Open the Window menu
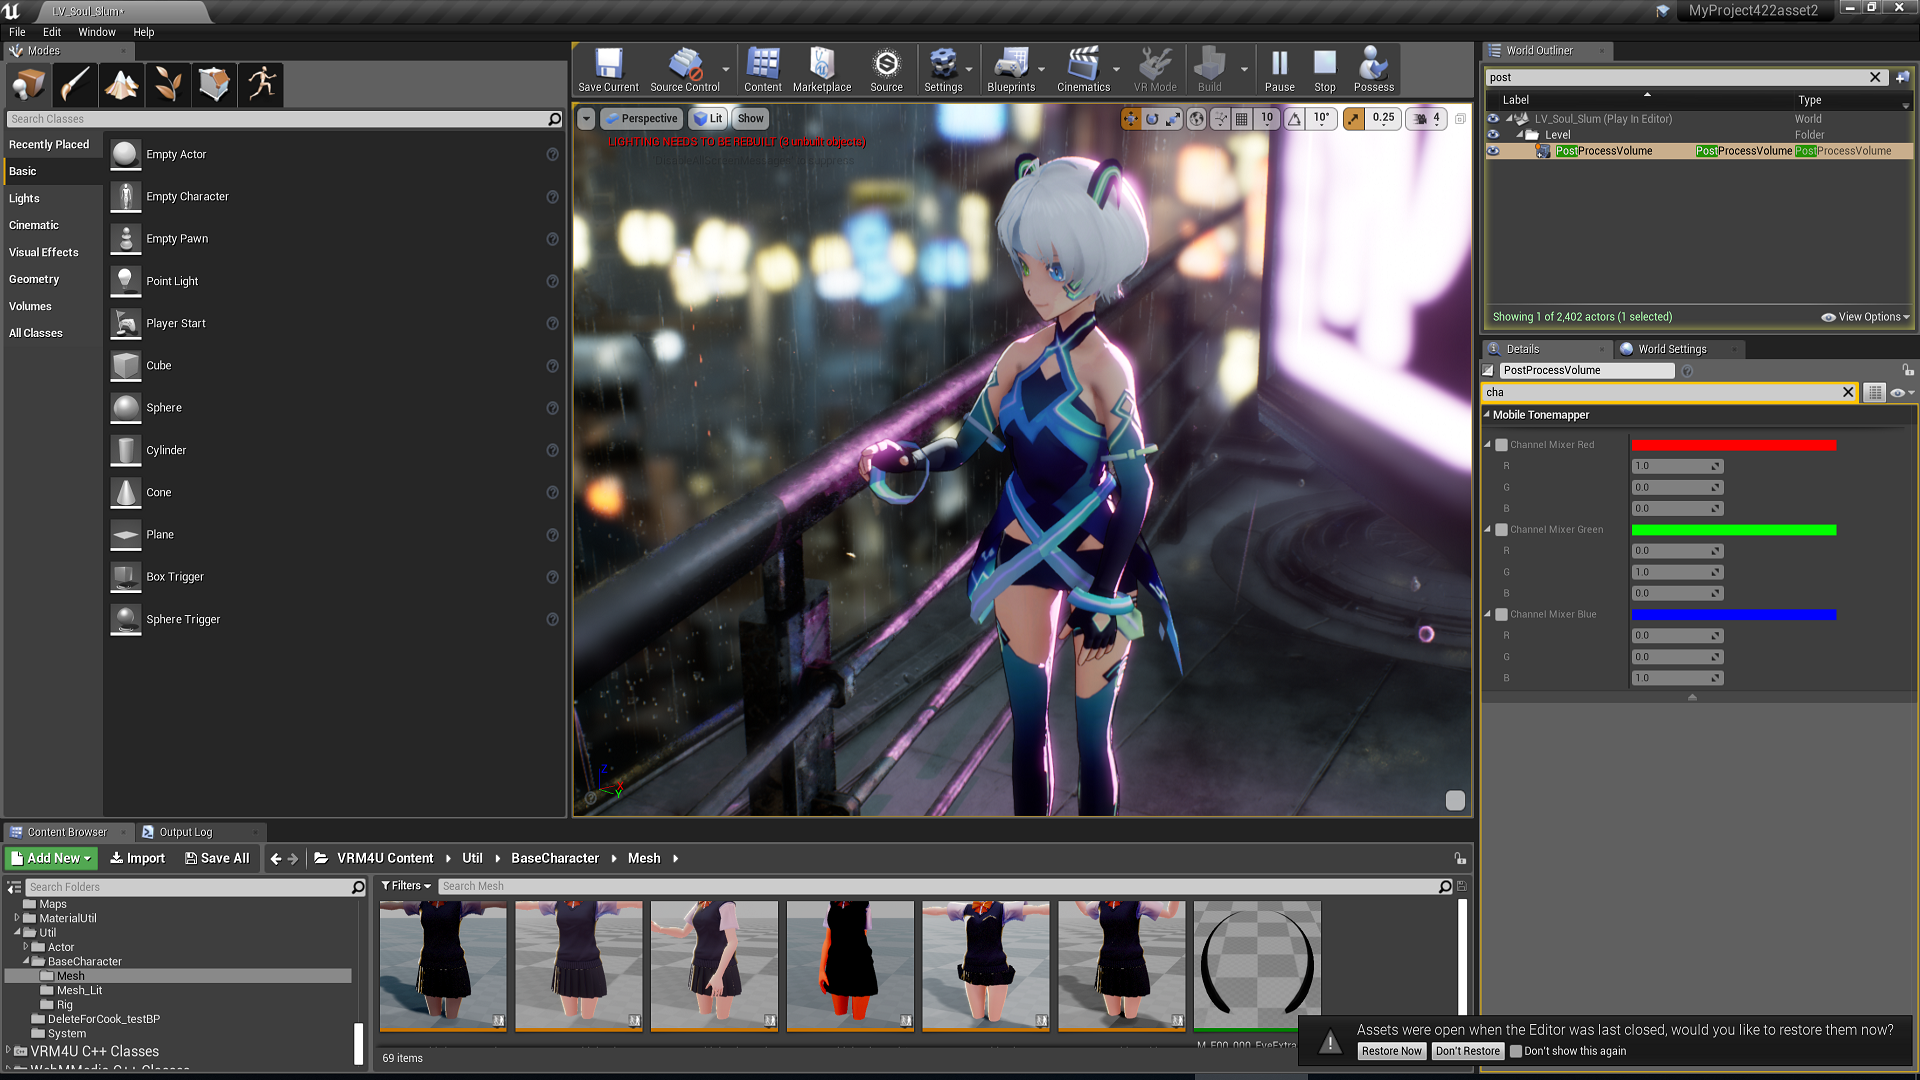Viewport: 1920px width, 1080px height. point(97,32)
